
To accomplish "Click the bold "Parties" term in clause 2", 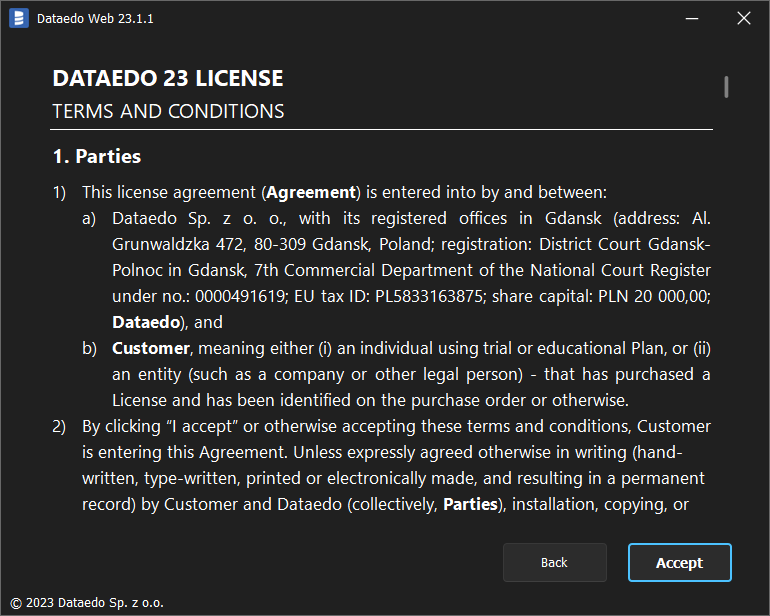I will [470, 504].
